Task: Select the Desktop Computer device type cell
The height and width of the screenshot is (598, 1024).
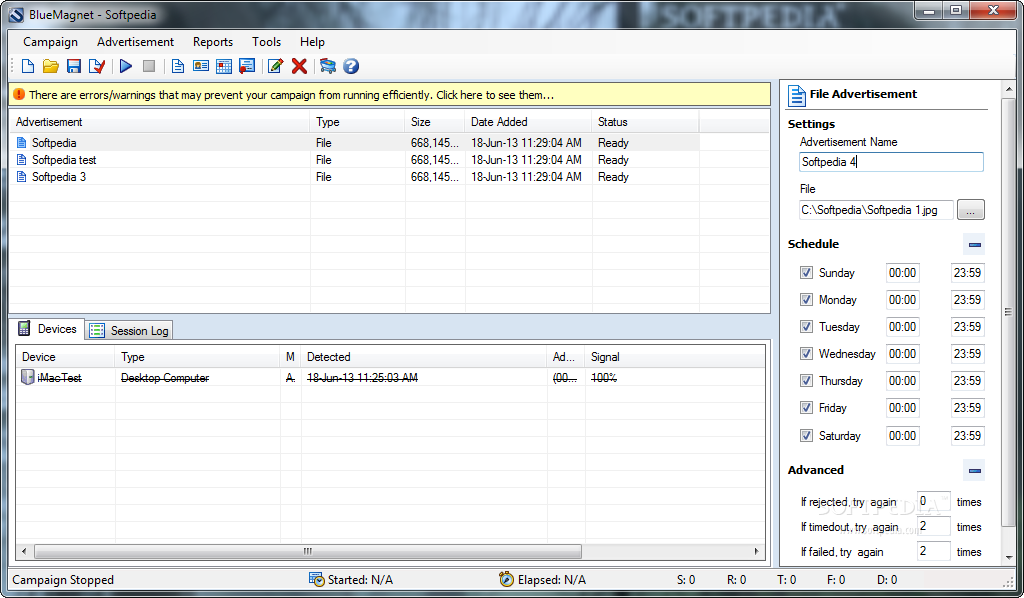Action: click(165, 378)
